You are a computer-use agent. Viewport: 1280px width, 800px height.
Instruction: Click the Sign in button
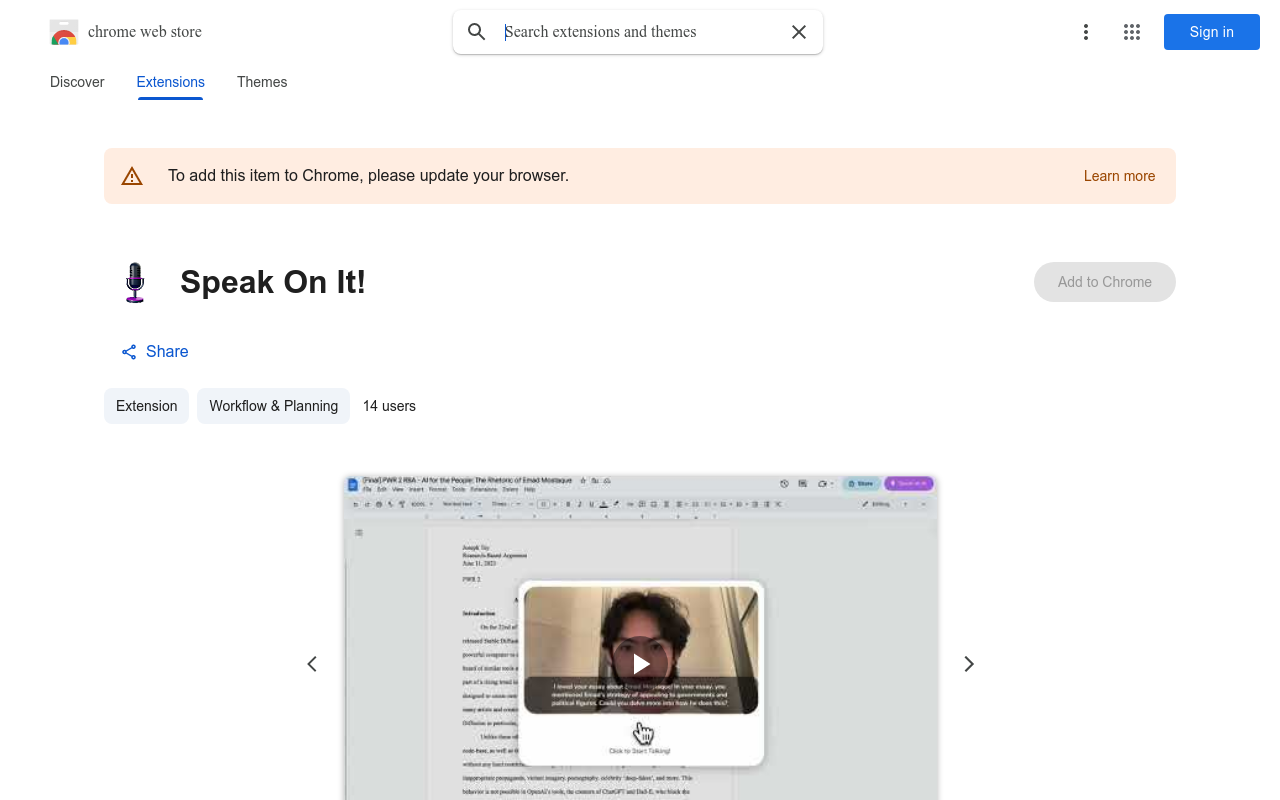[x=1212, y=32]
